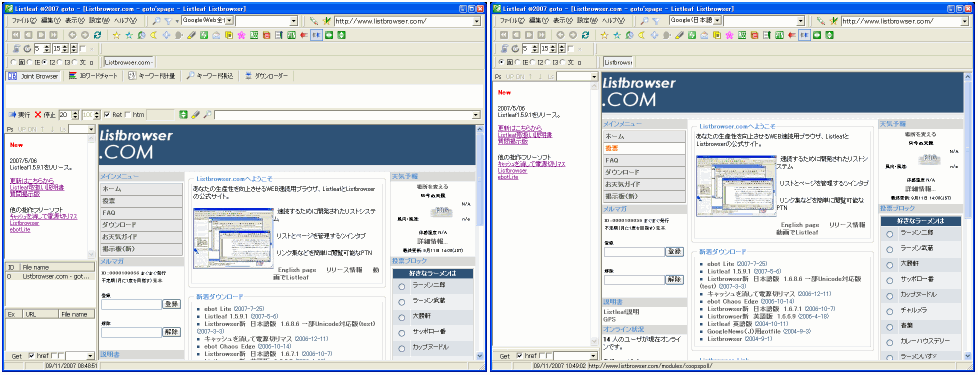Toggle the Ret checkbox in Joint Browser bar
This screenshot has width=978, height=375.
click(107, 115)
